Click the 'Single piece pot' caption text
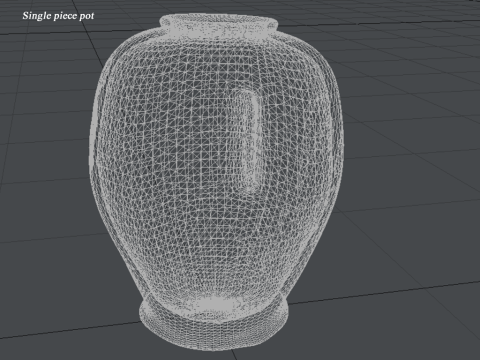480x360 pixels. point(58,16)
